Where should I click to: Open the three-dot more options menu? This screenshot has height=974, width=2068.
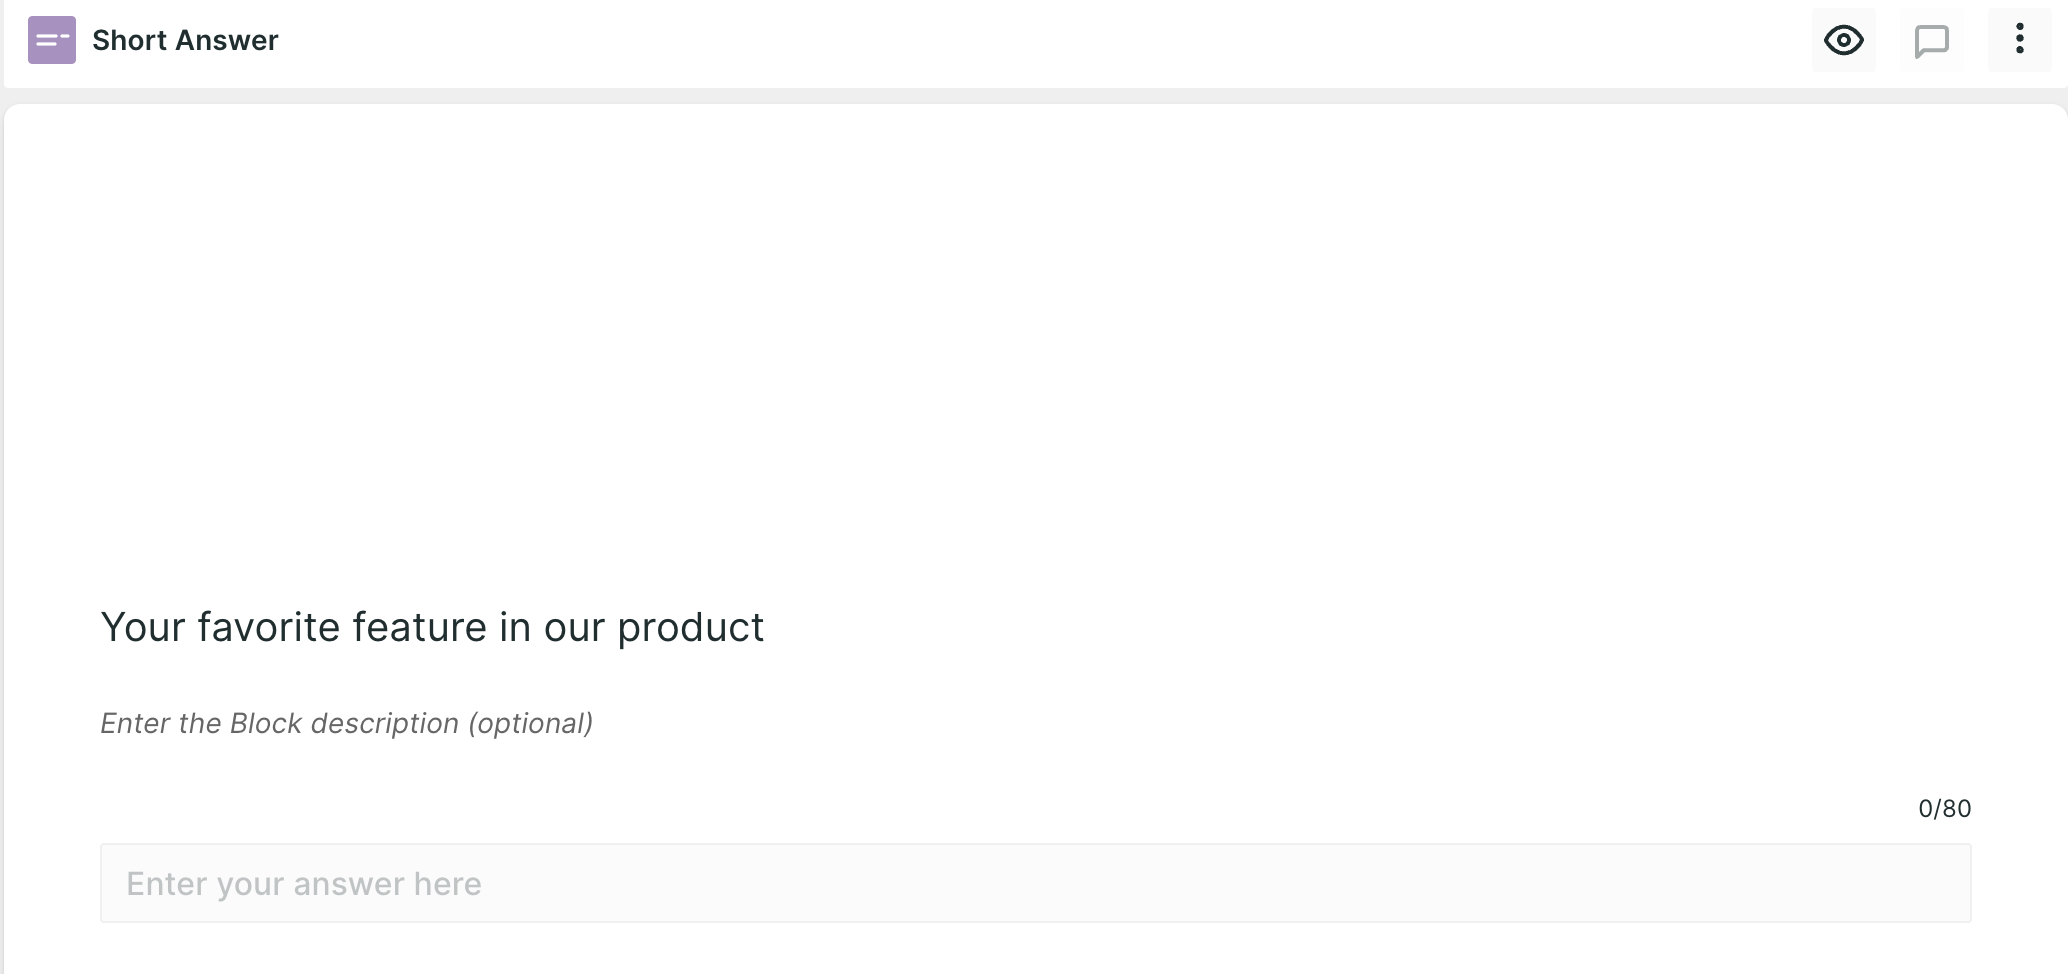click(x=2019, y=40)
